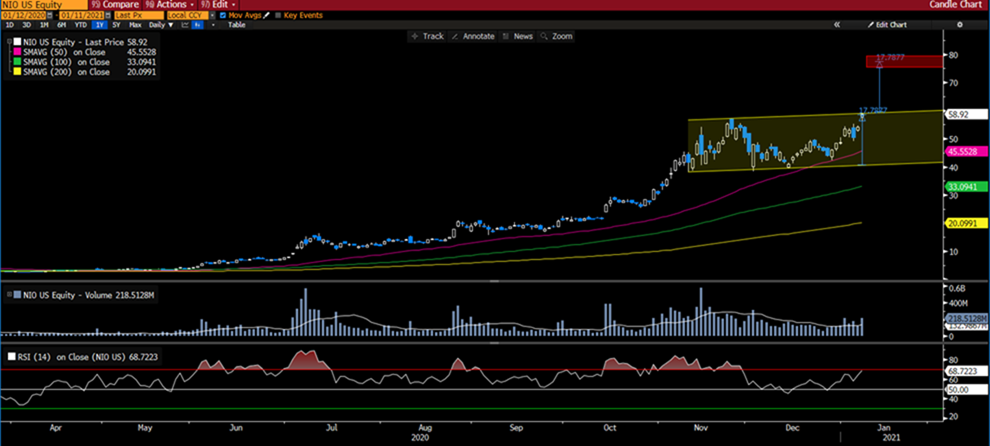Screen dimensions: 990x446
Task: Click the RSI (14) on Close legend label
Action: tap(88, 357)
